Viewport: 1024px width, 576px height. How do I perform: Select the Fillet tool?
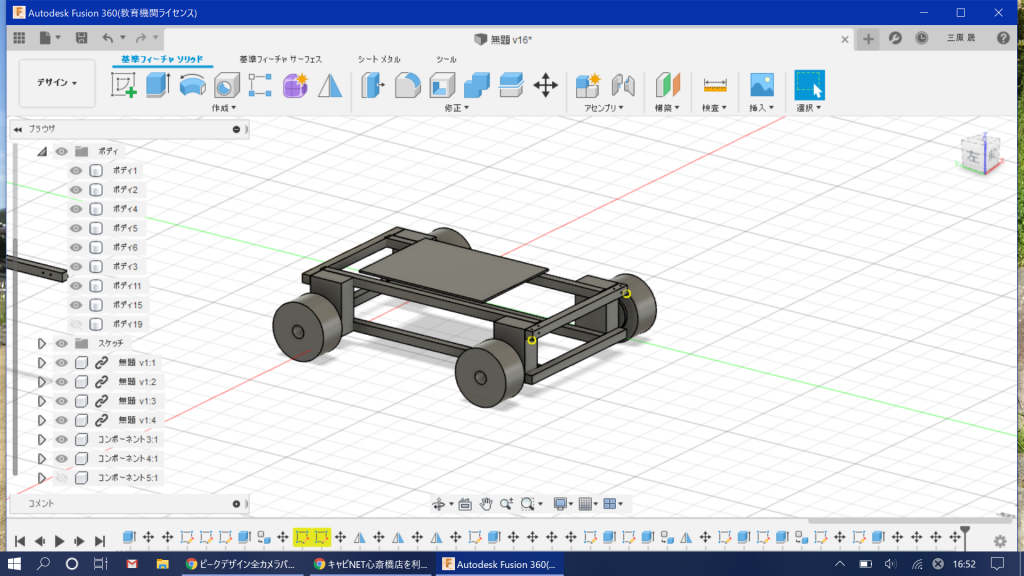click(408, 85)
